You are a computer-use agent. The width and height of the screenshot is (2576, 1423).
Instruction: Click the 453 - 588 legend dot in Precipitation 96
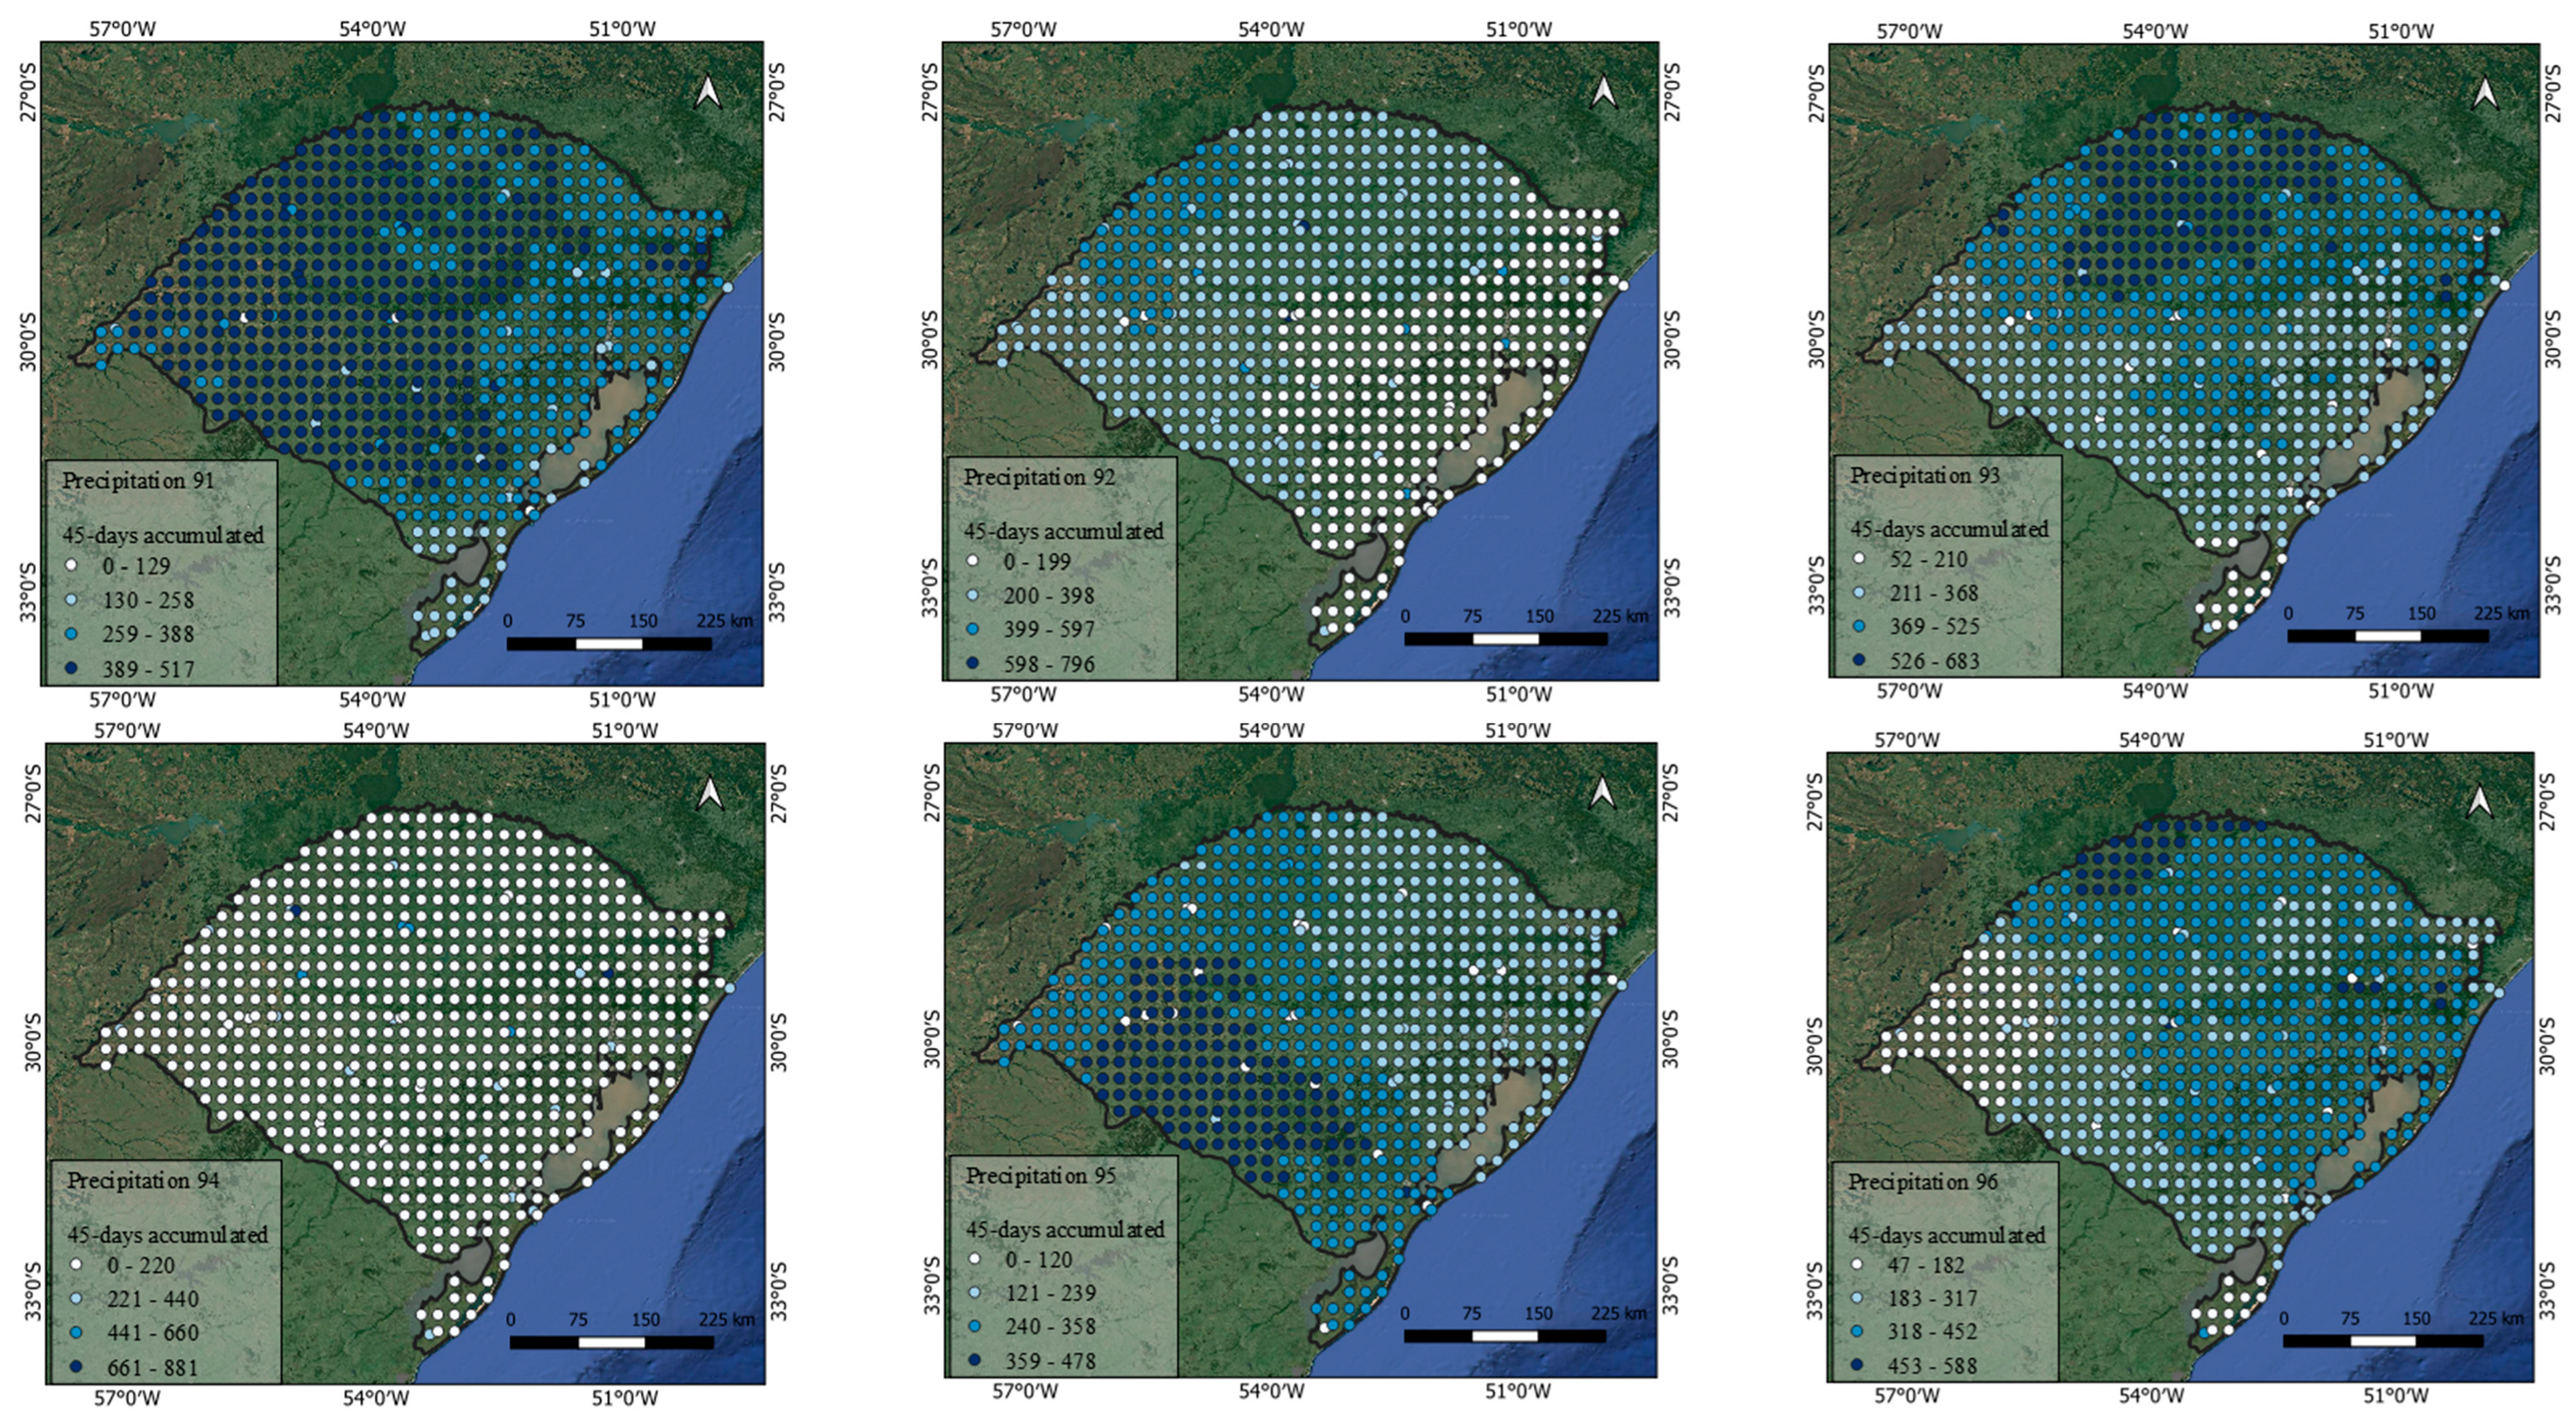(x=1857, y=1365)
